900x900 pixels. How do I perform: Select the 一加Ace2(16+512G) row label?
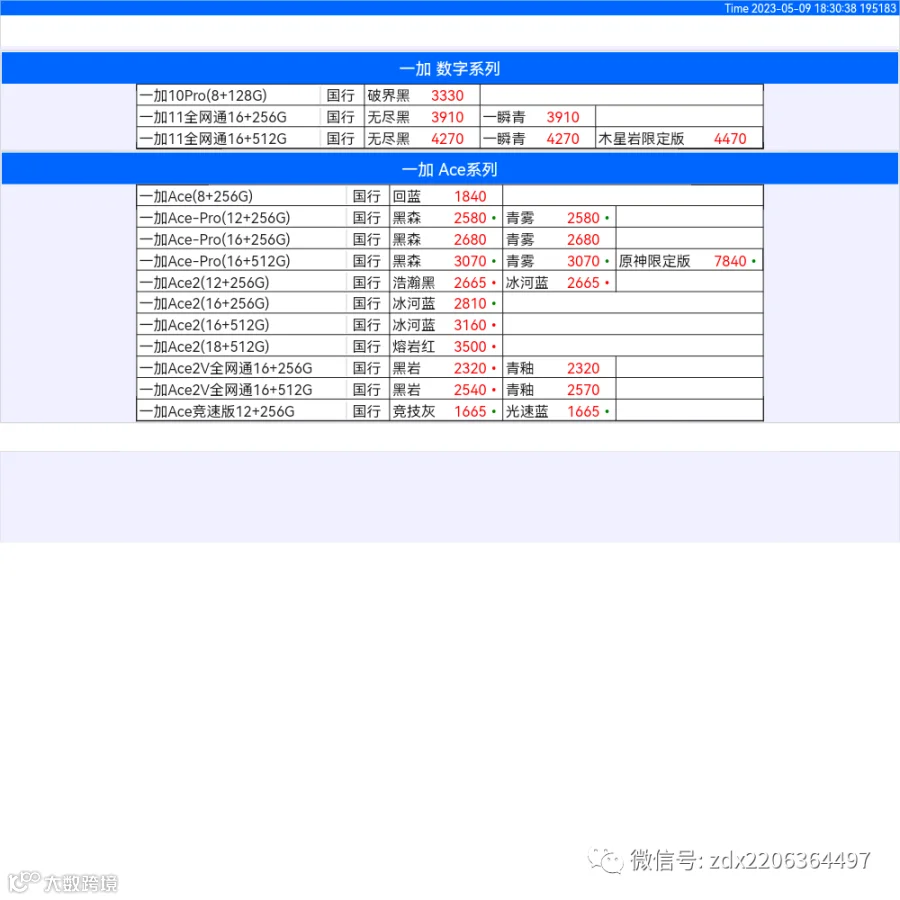[x=242, y=325]
